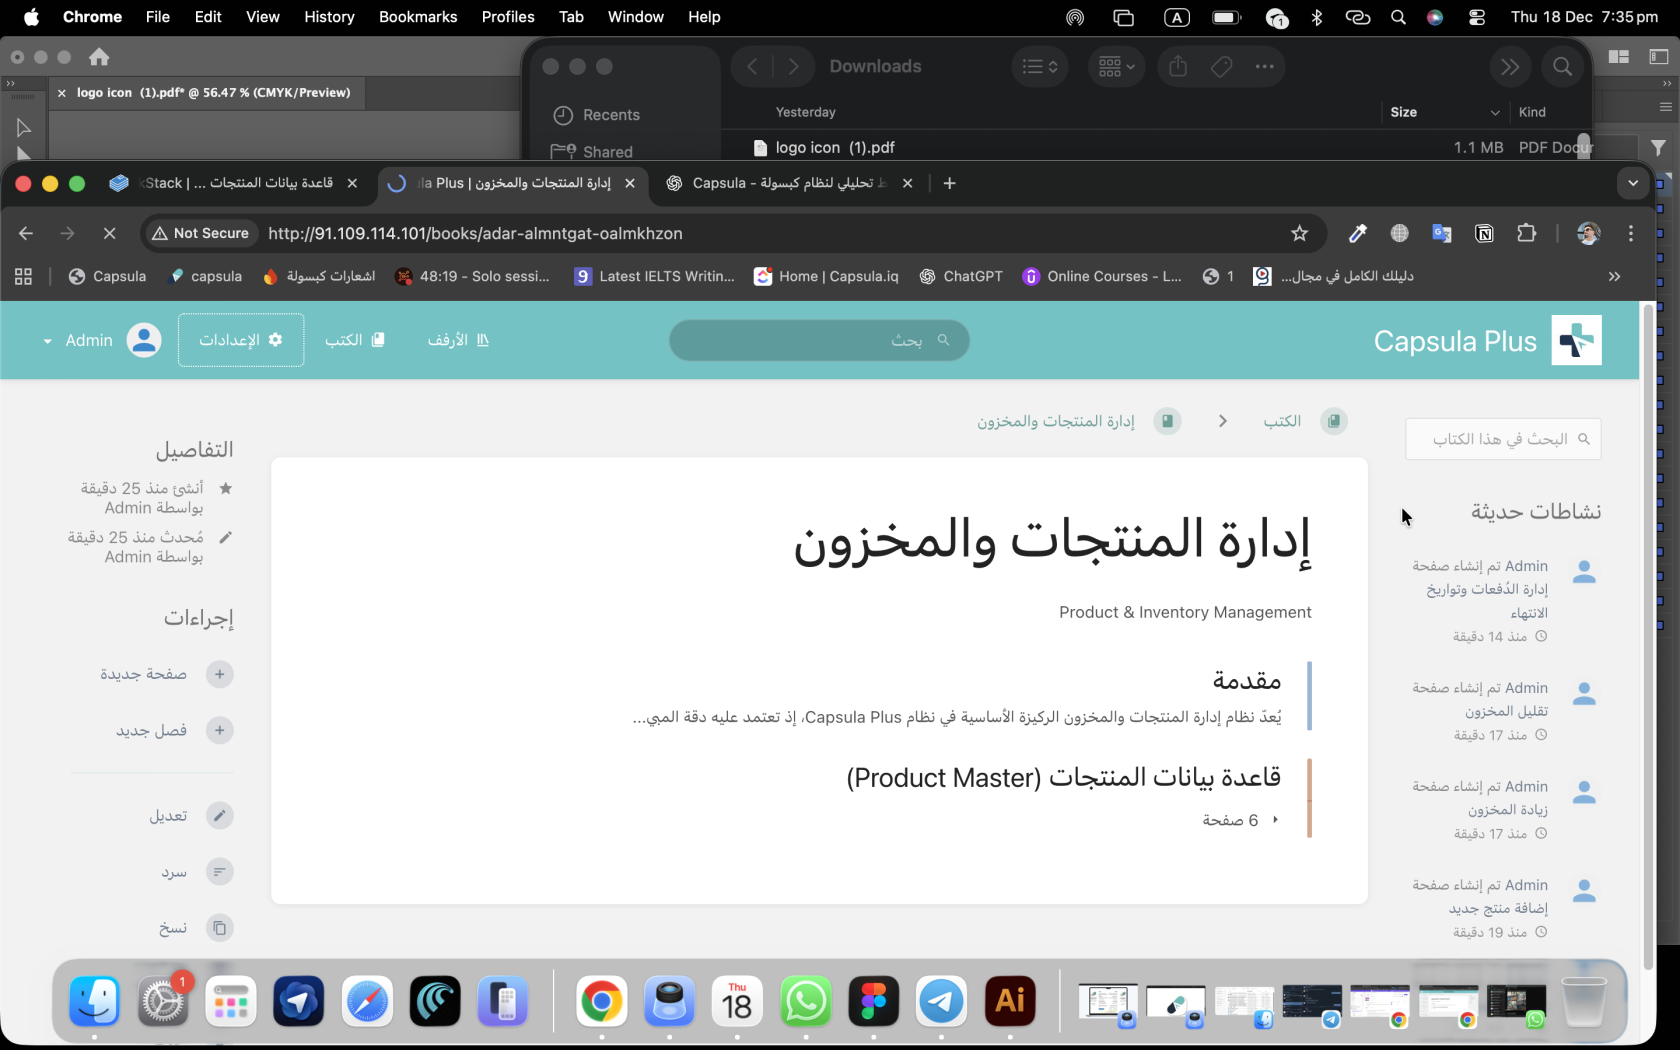Click the سرد sort icon

(220, 872)
